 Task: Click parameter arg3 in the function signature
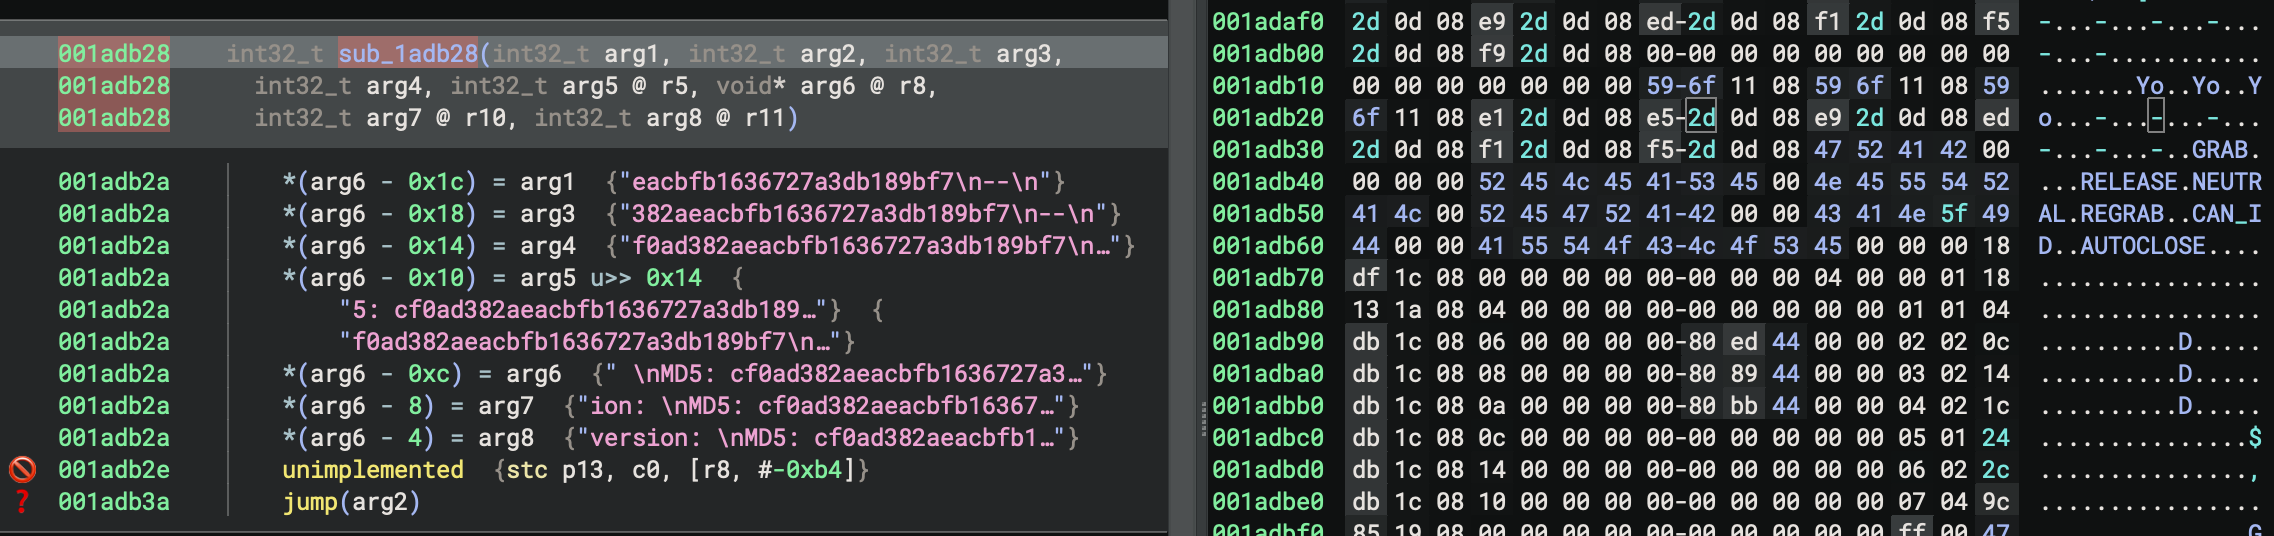[1023, 53]
